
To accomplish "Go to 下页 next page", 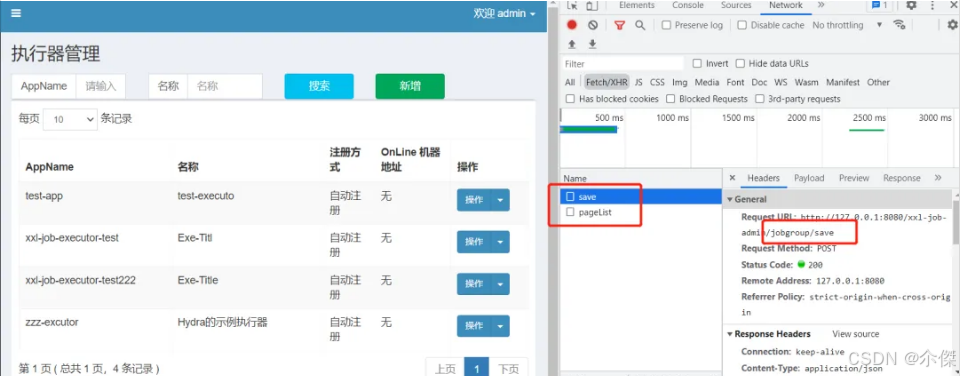I will [x=508, y=367].
